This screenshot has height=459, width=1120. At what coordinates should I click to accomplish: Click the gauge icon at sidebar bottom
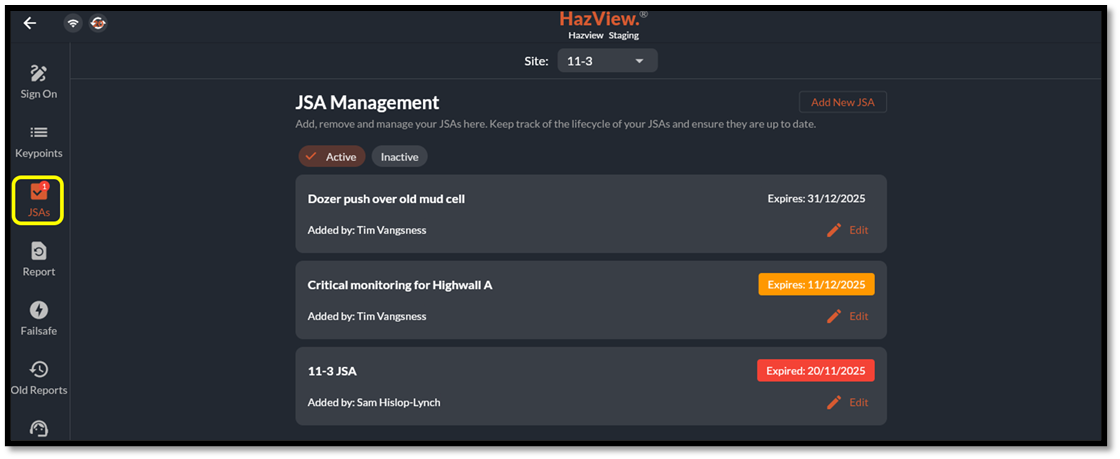tap(39, 428)
